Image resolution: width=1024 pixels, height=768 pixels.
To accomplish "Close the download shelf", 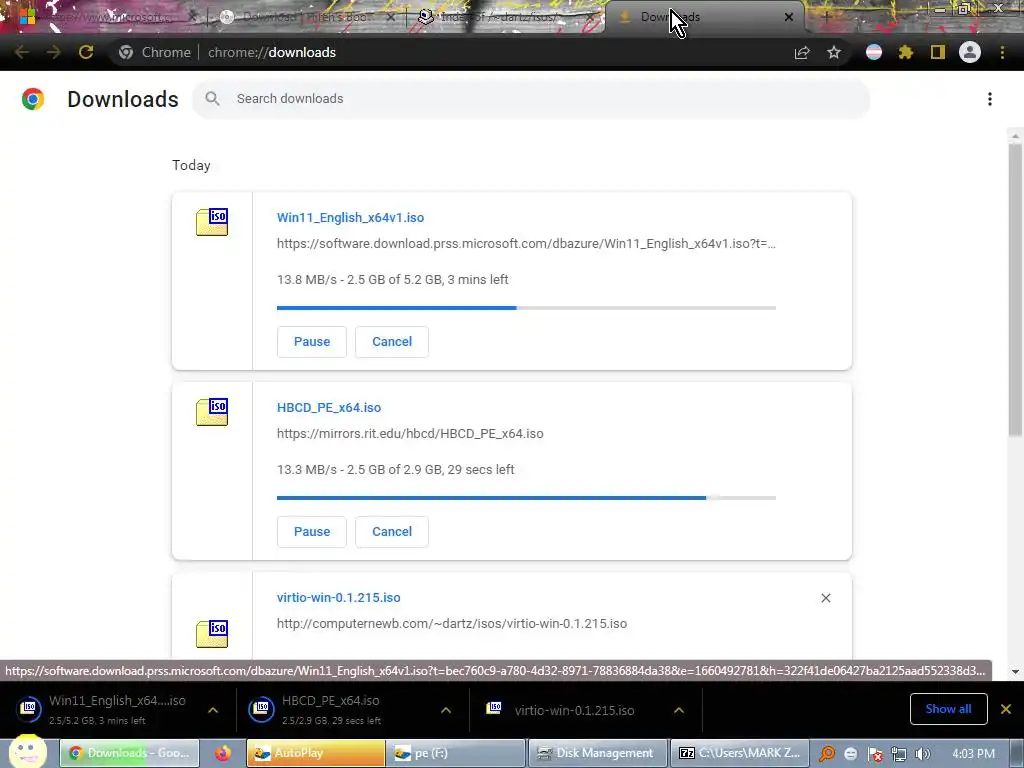I will [x=1006, y=709].
